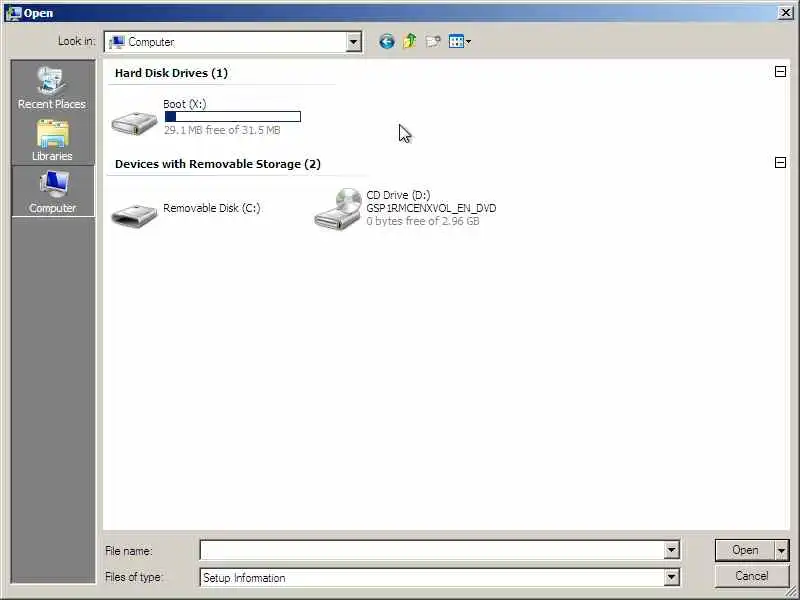Go back using the blue back arrow icon
Screen dimensions: 800x600
click(387, 41)
